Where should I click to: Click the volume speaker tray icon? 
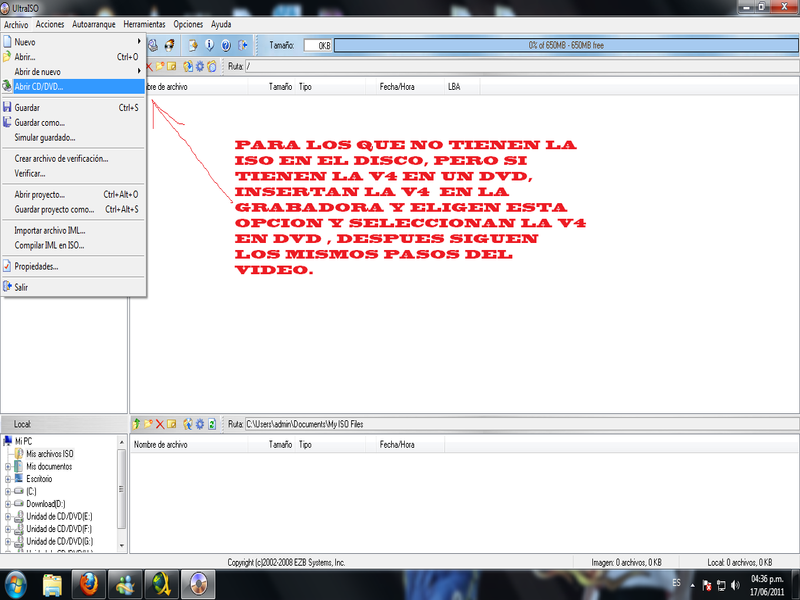(x=735, y=585)
